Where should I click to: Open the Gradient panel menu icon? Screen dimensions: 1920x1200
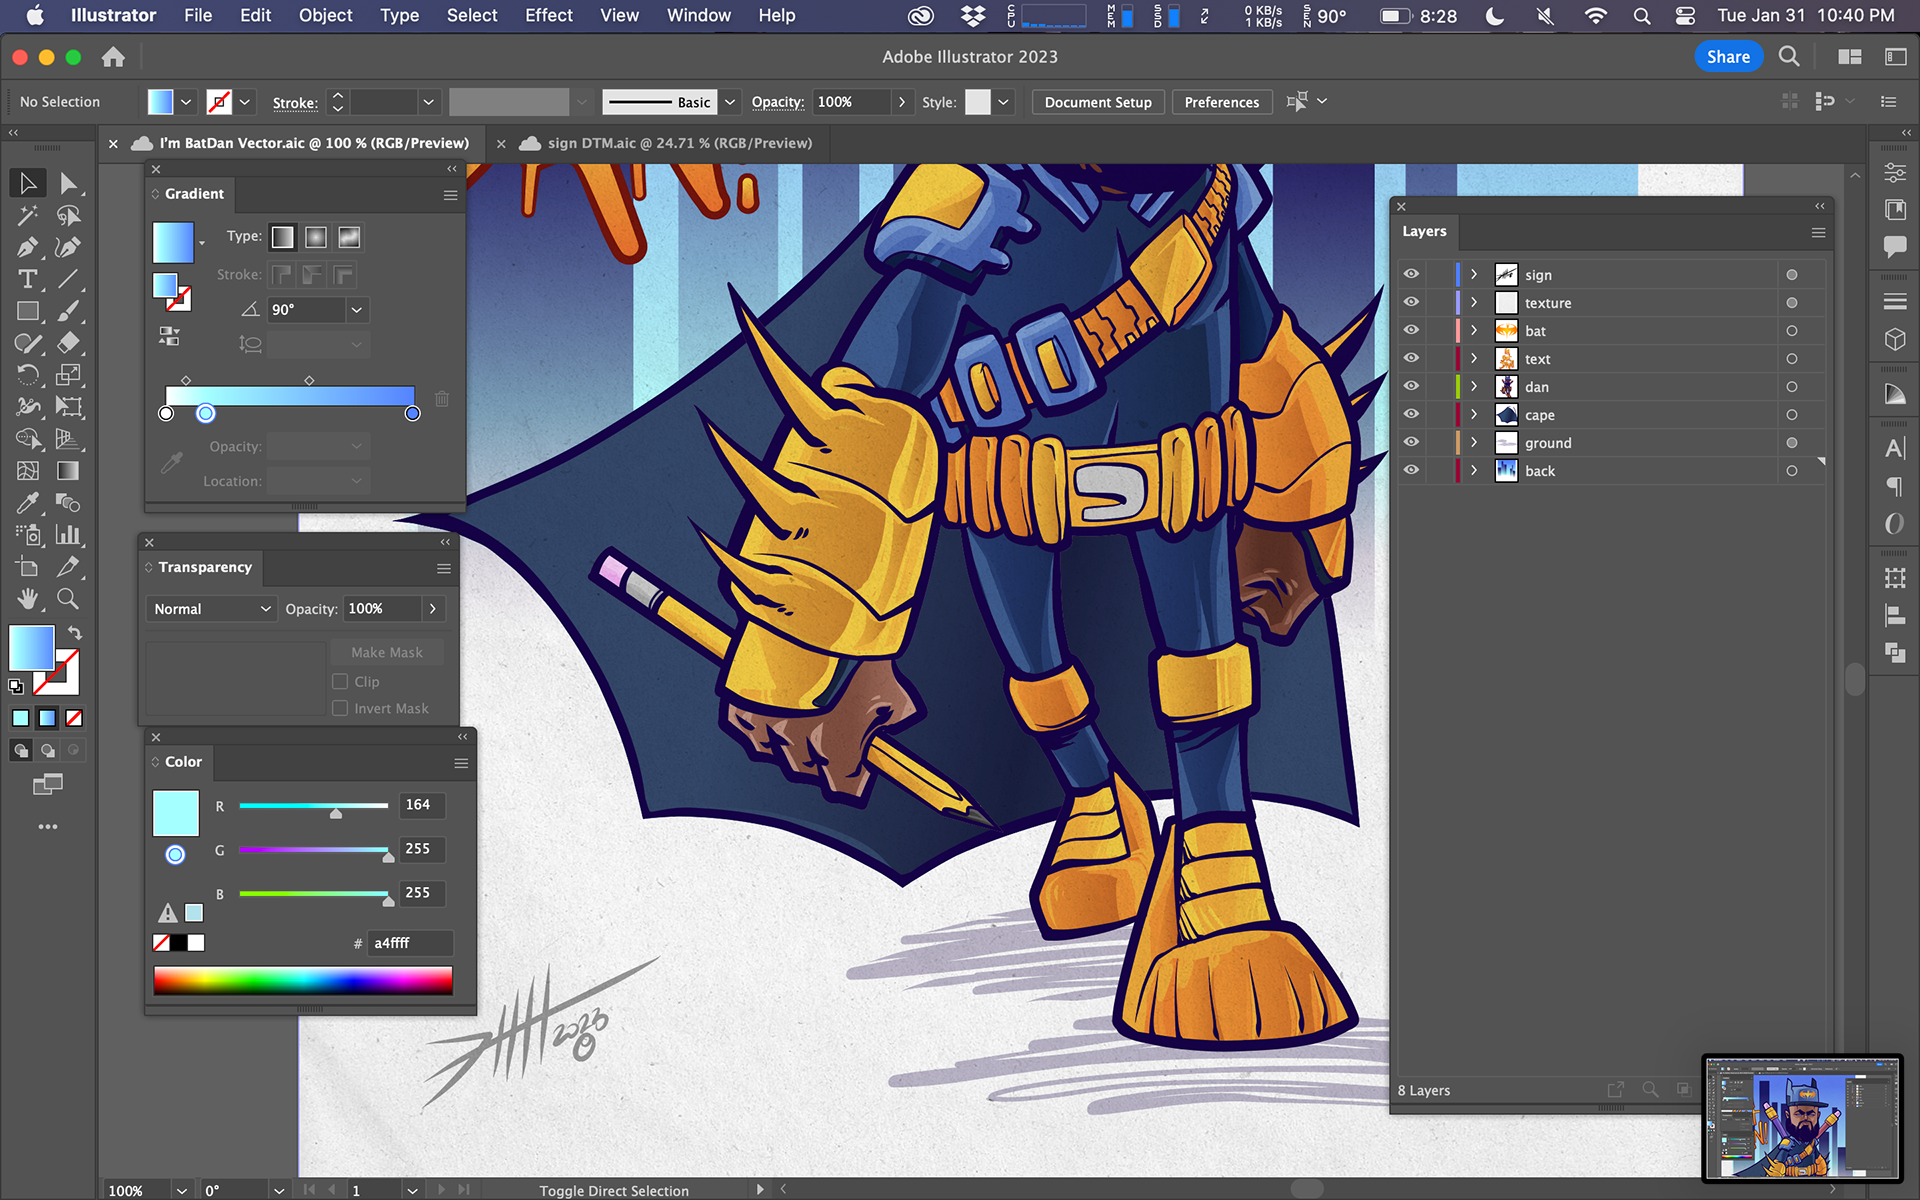click(x=451, y=195)
